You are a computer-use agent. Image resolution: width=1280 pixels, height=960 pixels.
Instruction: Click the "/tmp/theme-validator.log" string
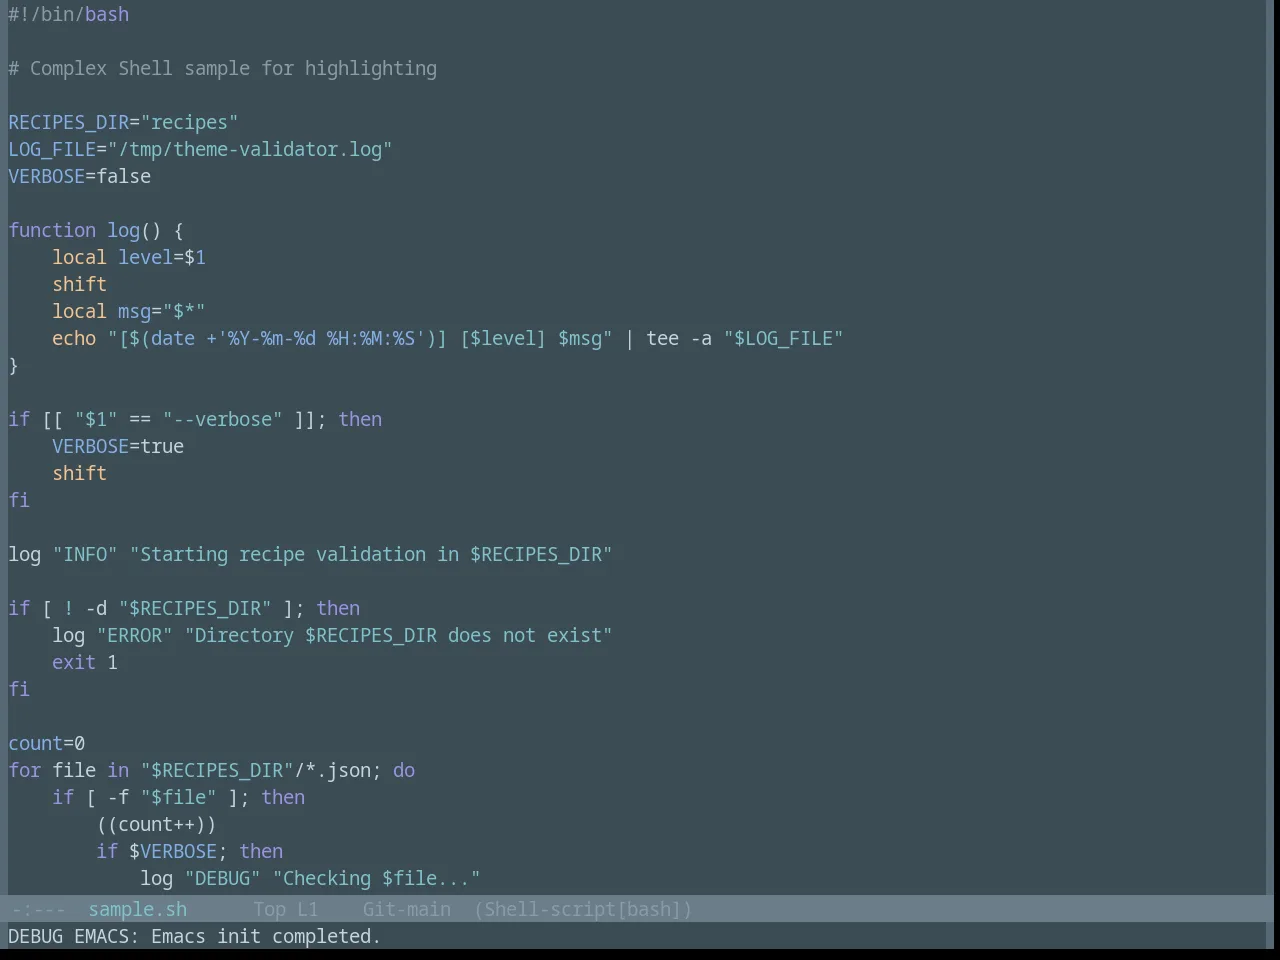(x=250, y=149)
